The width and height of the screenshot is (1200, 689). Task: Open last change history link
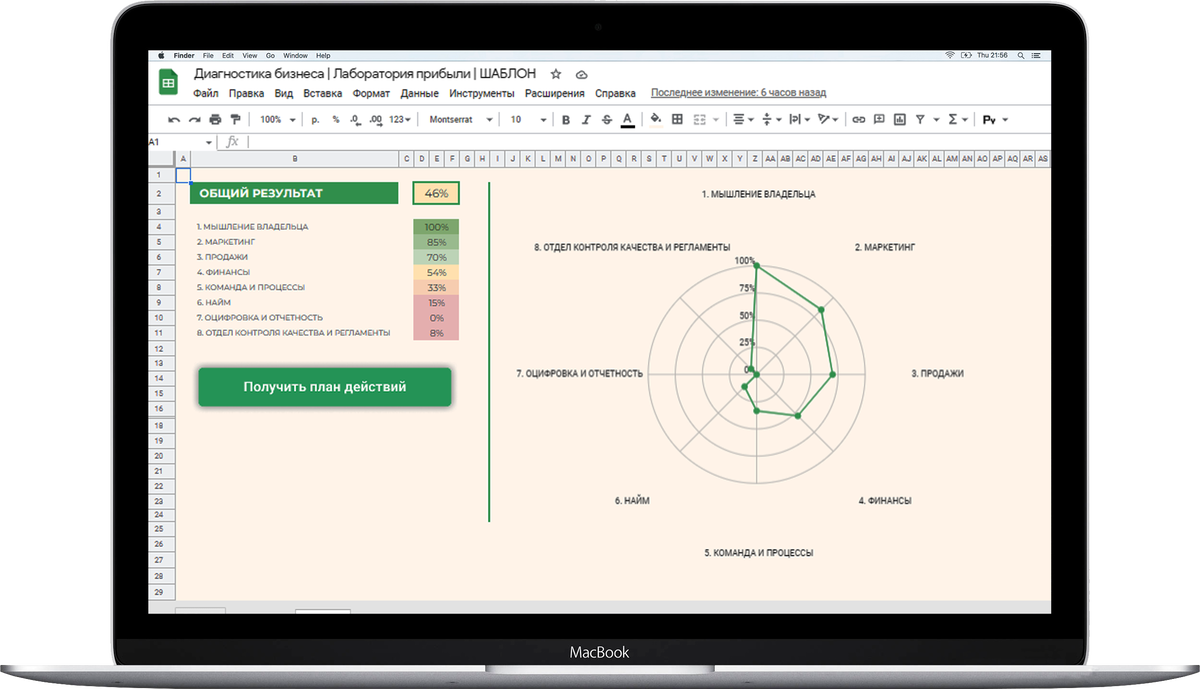coord(739,93)
